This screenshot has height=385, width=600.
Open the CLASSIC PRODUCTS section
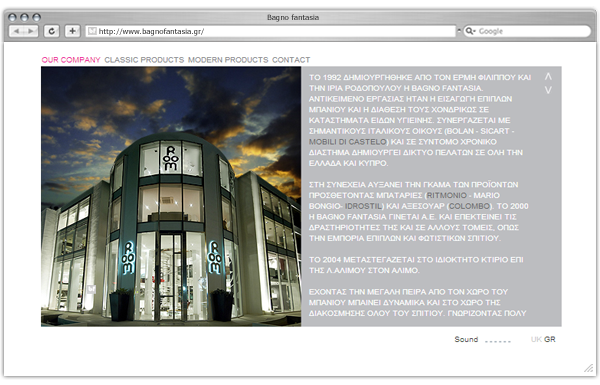click(144, 60)
